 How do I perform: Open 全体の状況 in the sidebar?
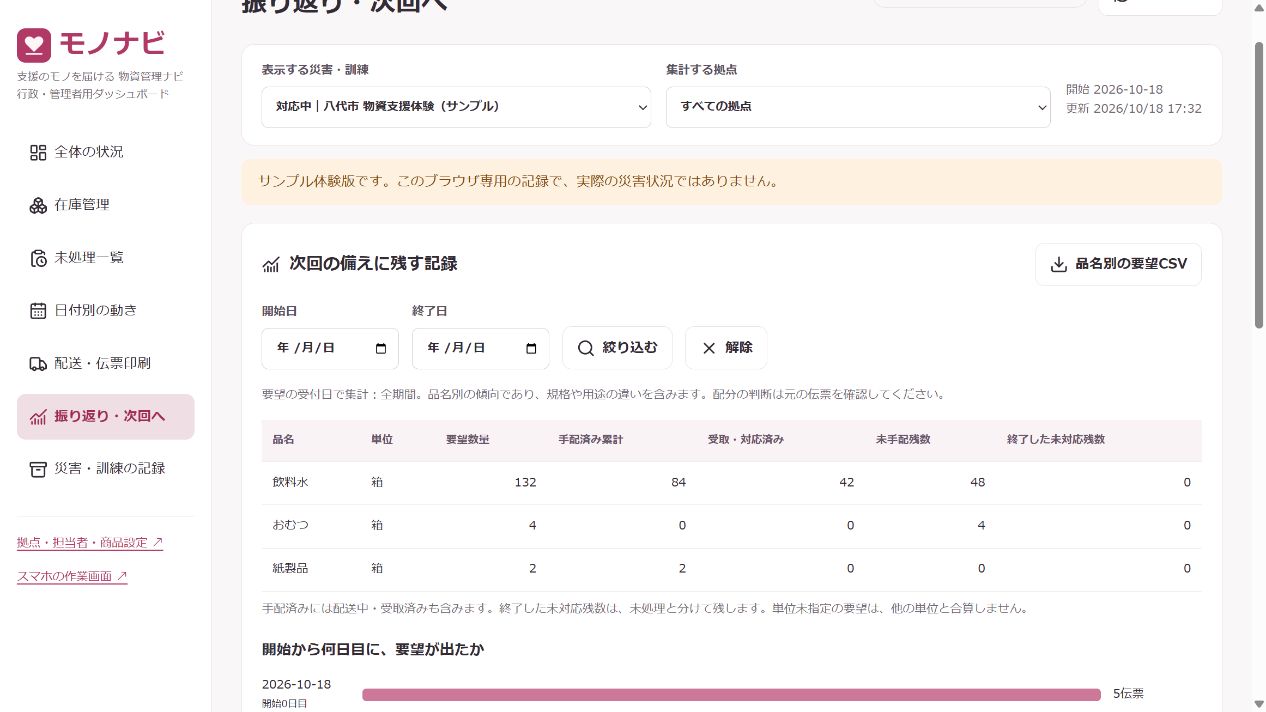pos(105,152)
